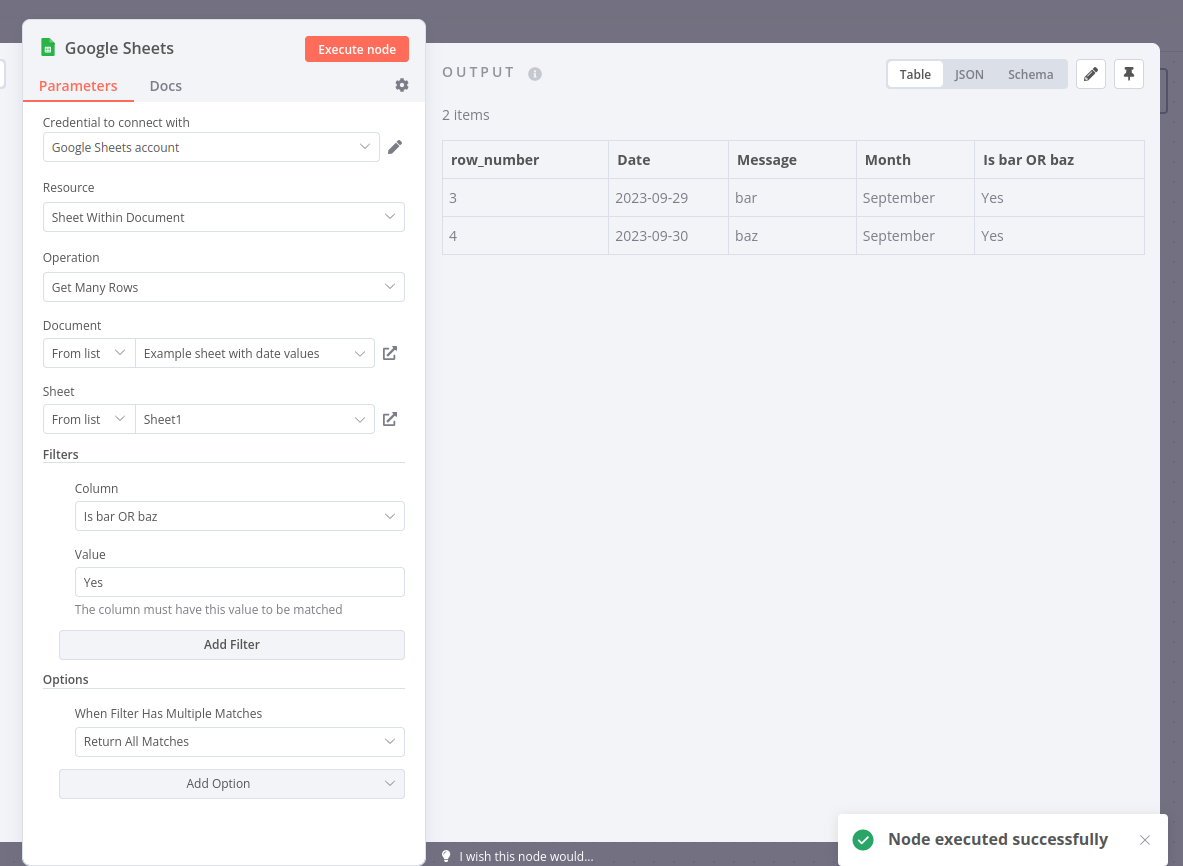The width and height of the screenshot is (1183, 866).
Task: Click the 2 items count label
Action: point(466,115)
